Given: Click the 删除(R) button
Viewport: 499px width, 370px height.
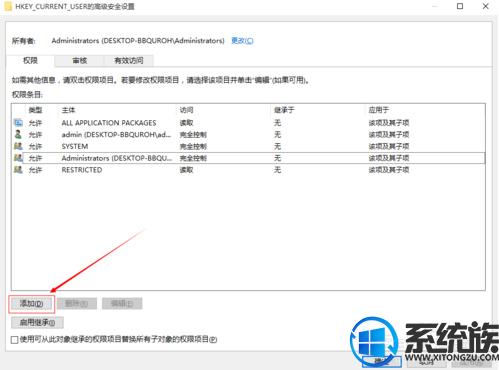Looking at the screenshot, I should [x=77, y=304].
